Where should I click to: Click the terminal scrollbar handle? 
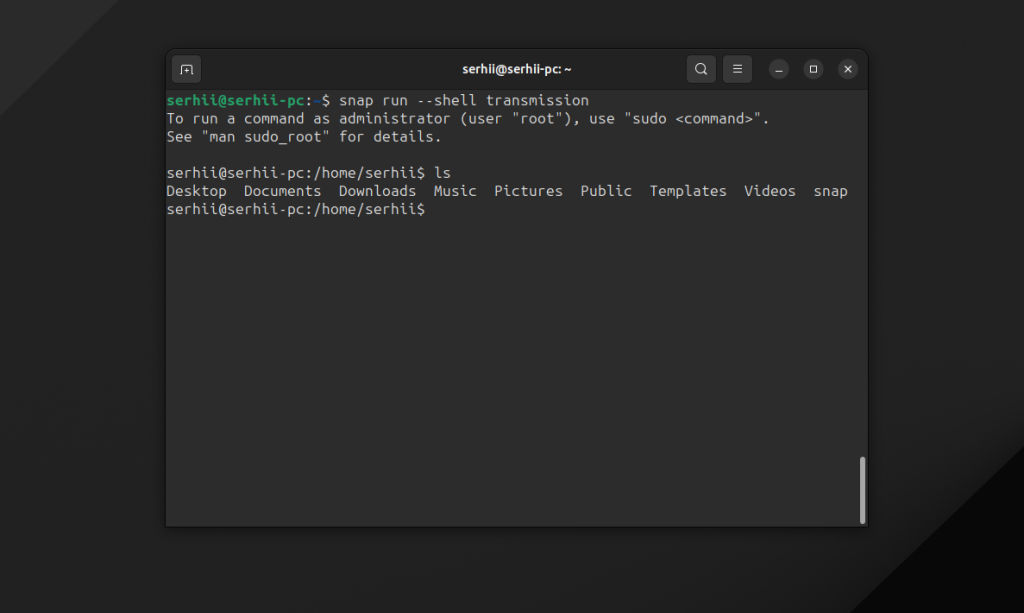(862, 490)
